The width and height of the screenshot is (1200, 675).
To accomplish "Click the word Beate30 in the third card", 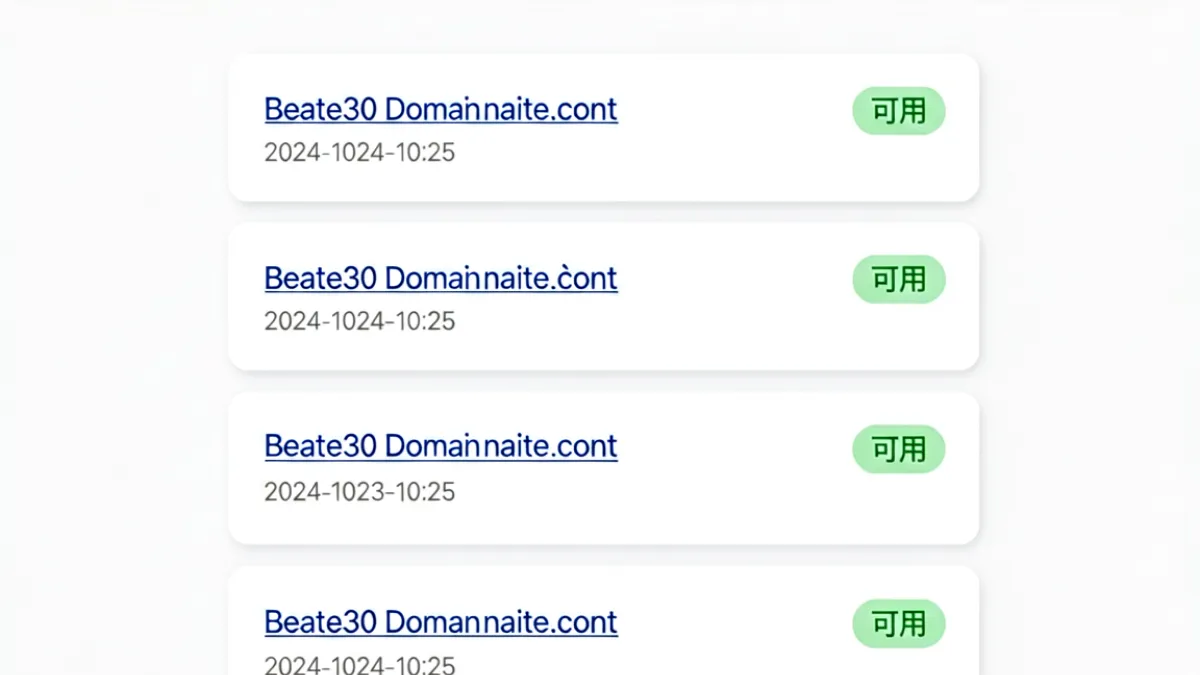I will 320,446.
